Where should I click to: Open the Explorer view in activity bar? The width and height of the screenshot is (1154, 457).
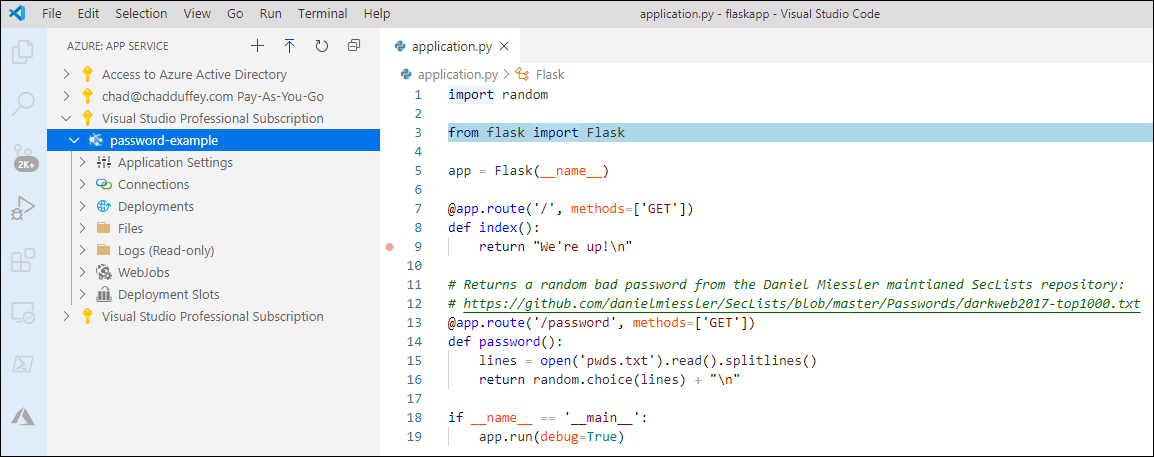24,51
